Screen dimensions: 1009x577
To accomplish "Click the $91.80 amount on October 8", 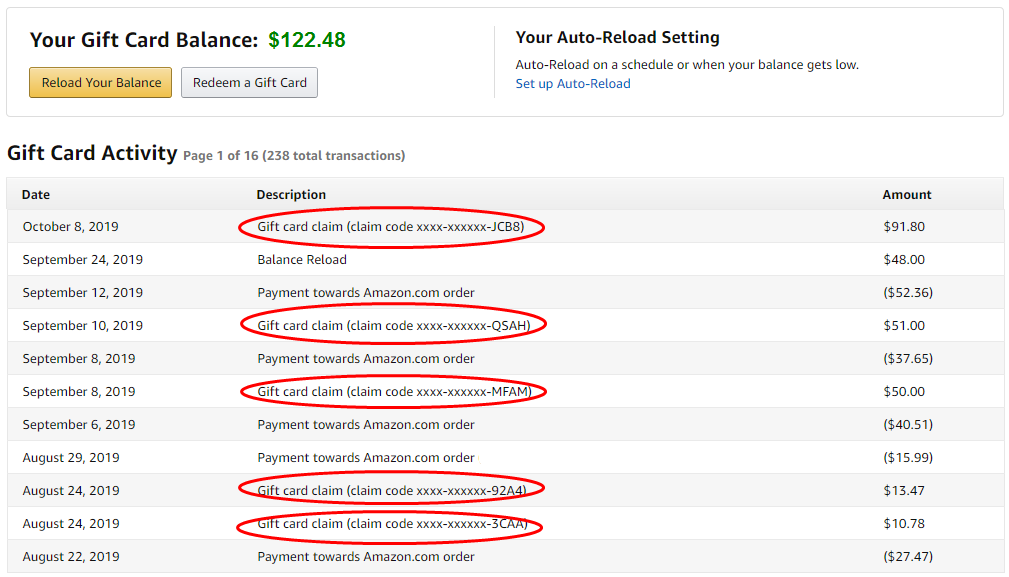I will [x=904, y=227].
